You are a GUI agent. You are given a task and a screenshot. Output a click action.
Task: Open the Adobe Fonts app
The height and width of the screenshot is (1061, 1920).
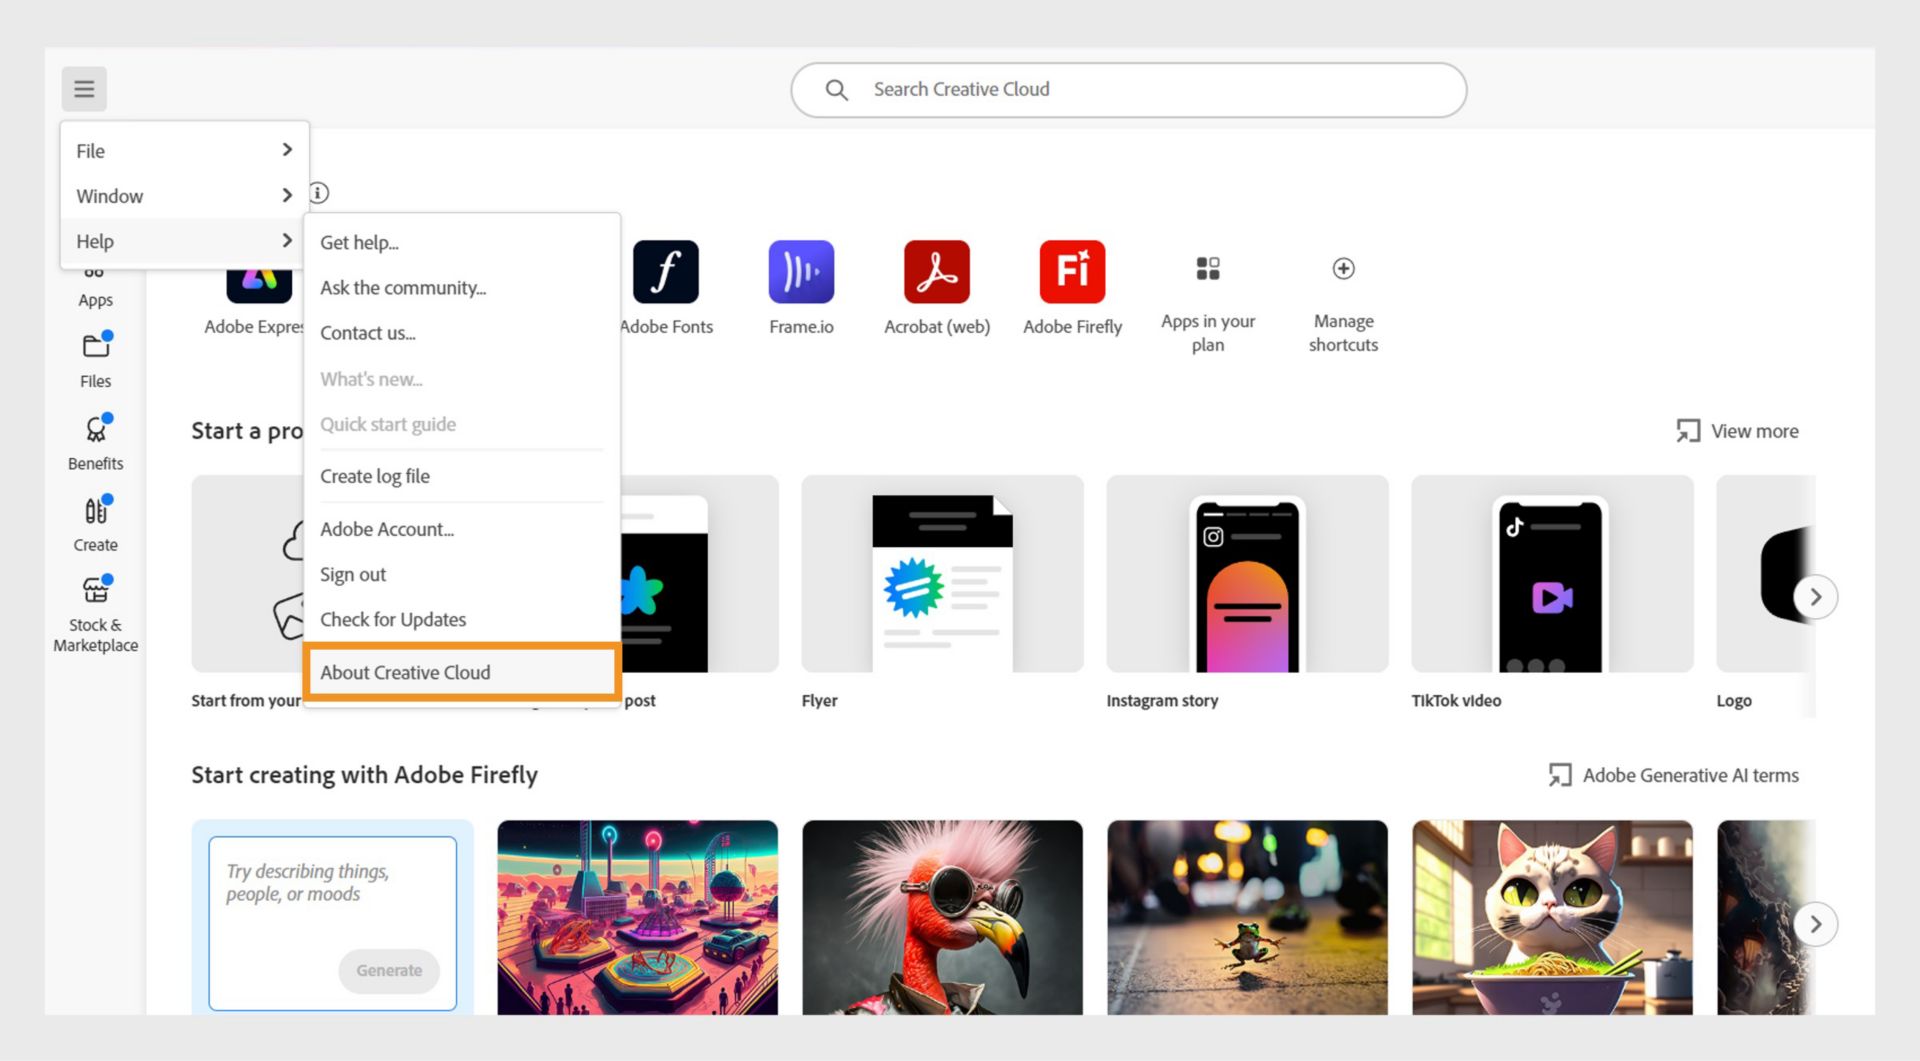[666, 271]
